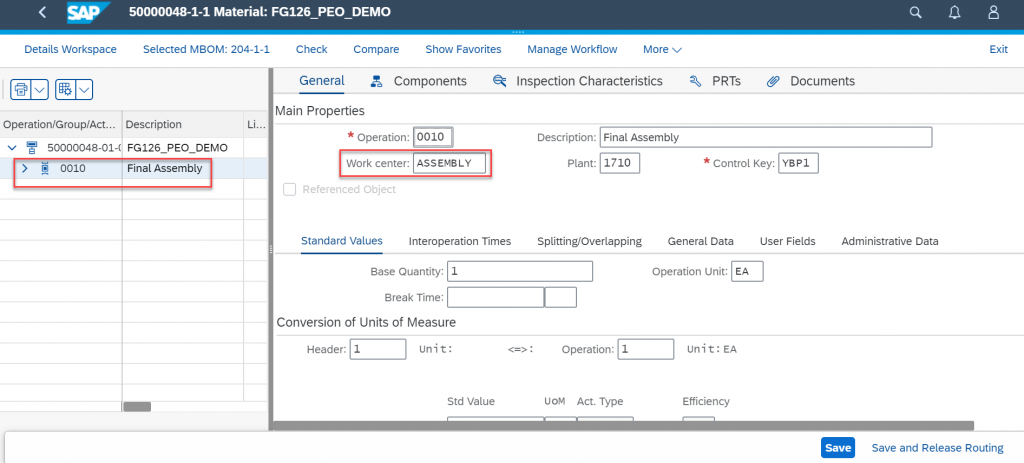Collapse the 50000048-01 routing node

point(12,147)
